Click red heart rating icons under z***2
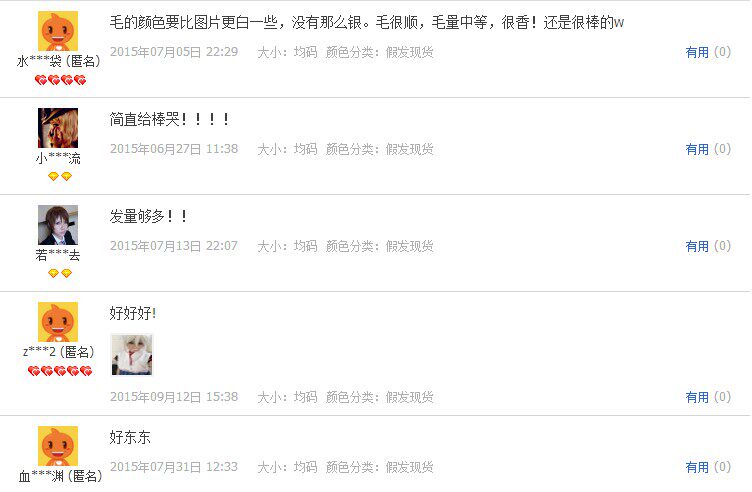This screenshot has width=752, height=492. [60, 371]
